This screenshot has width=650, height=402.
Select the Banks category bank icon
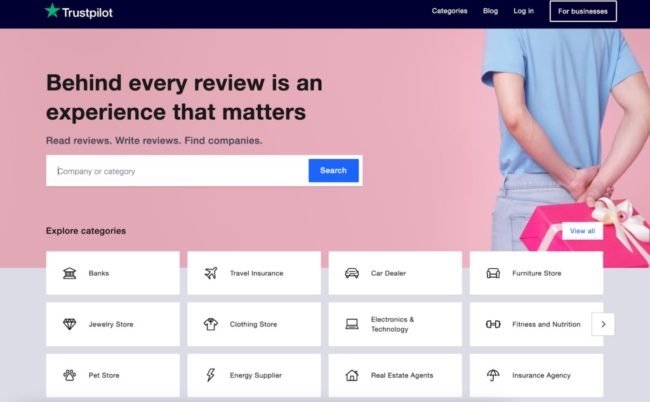[x=69, y=273]
